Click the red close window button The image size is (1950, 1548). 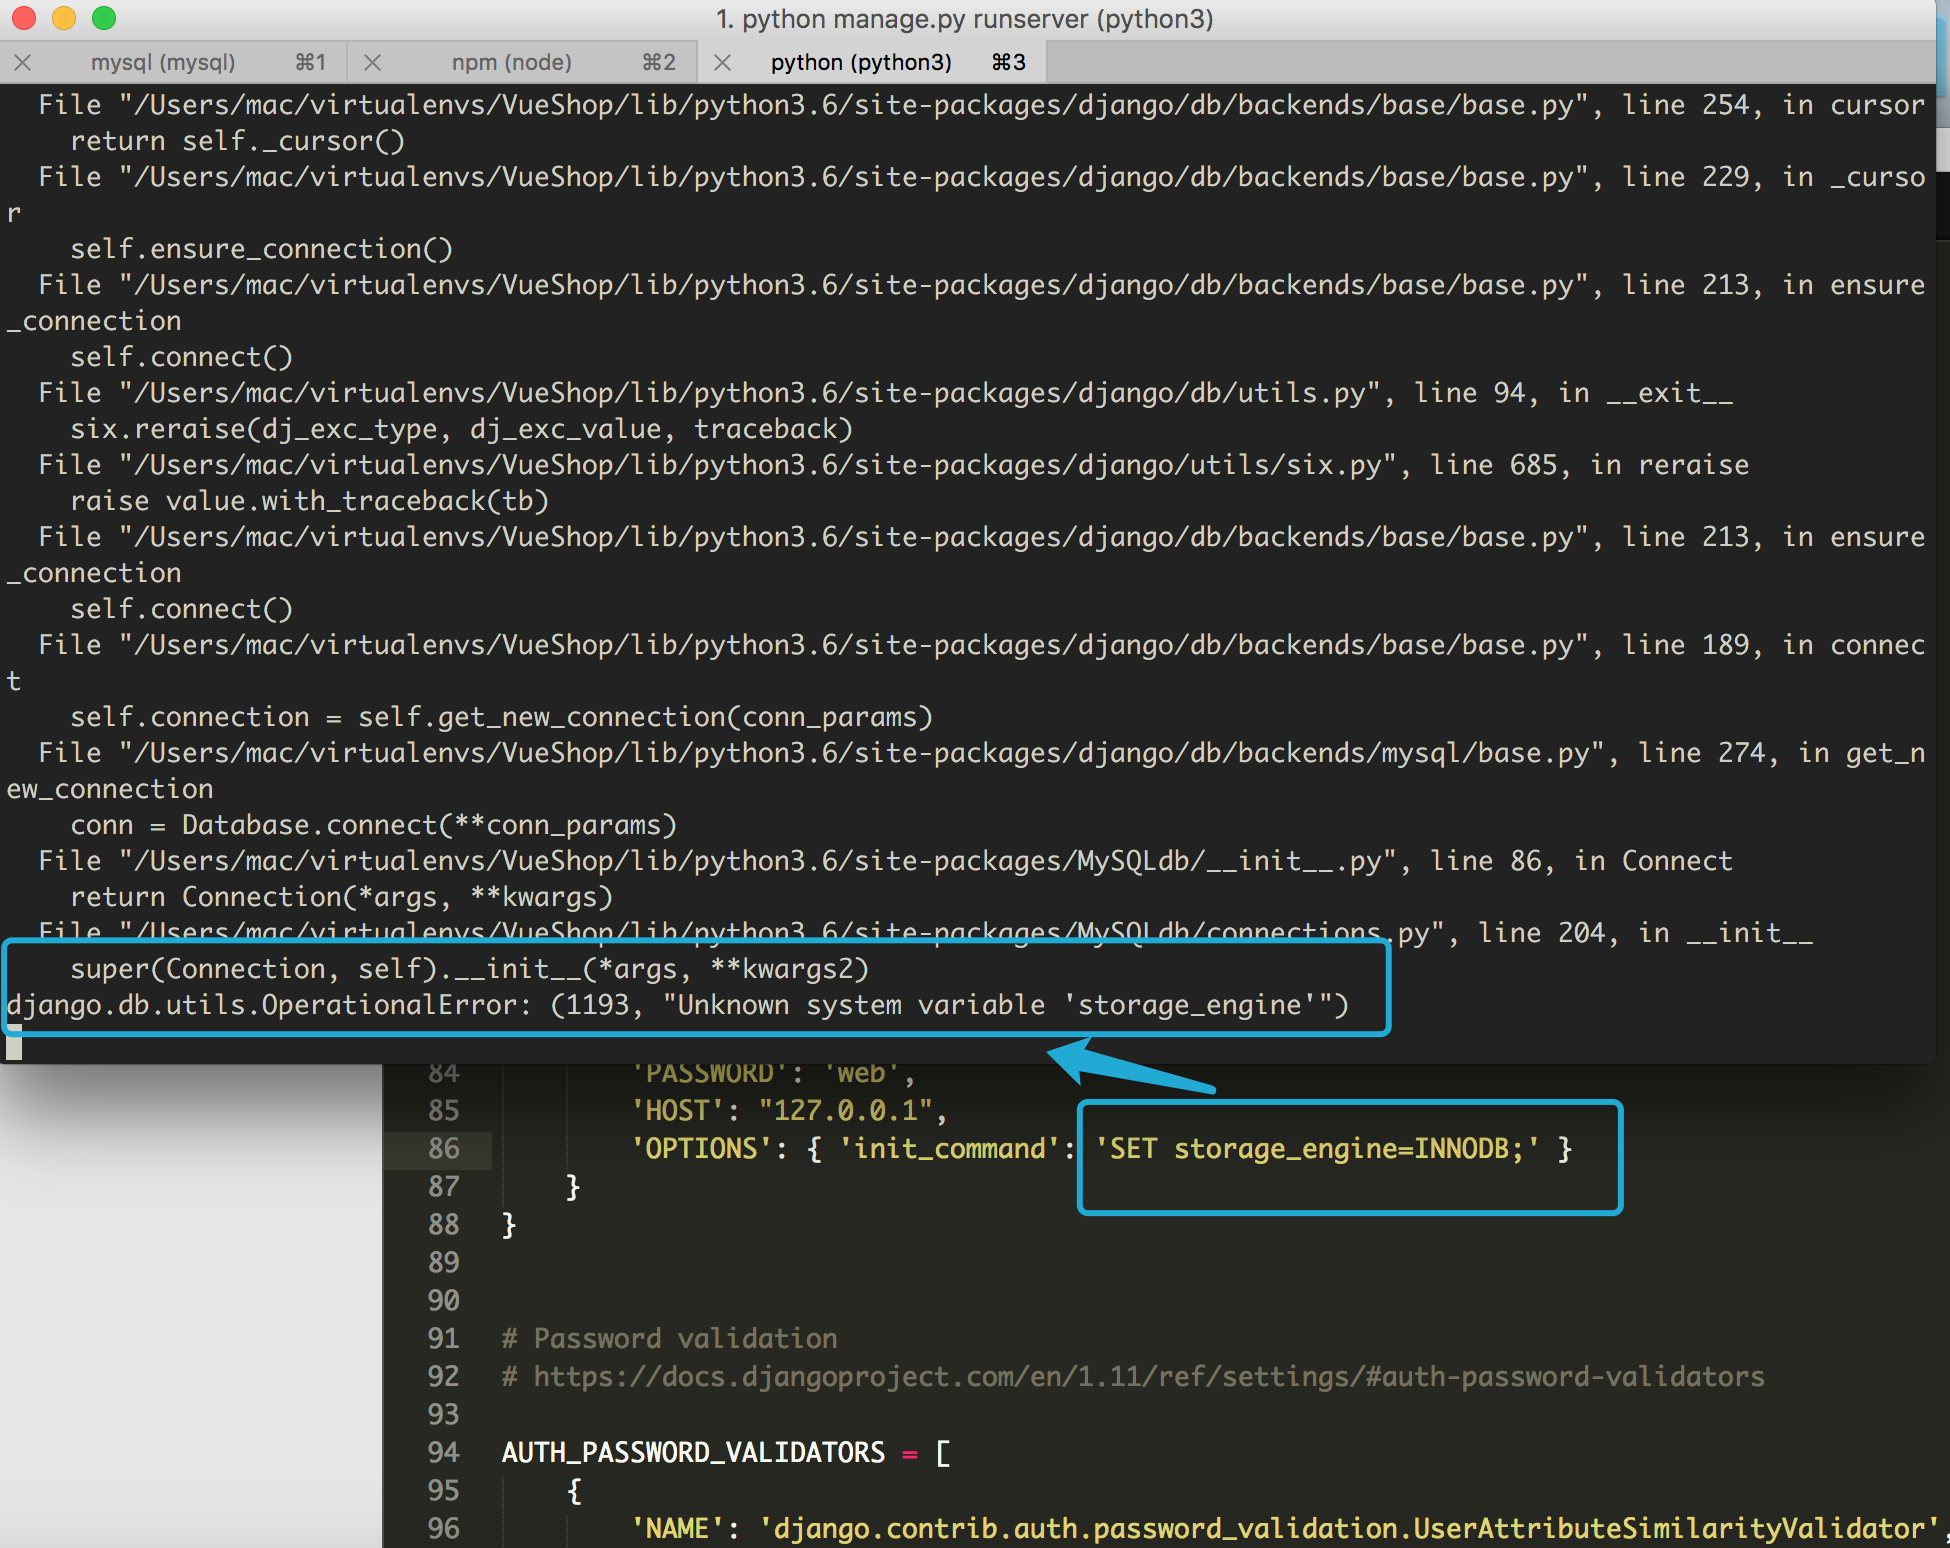(x=24, y=18)
